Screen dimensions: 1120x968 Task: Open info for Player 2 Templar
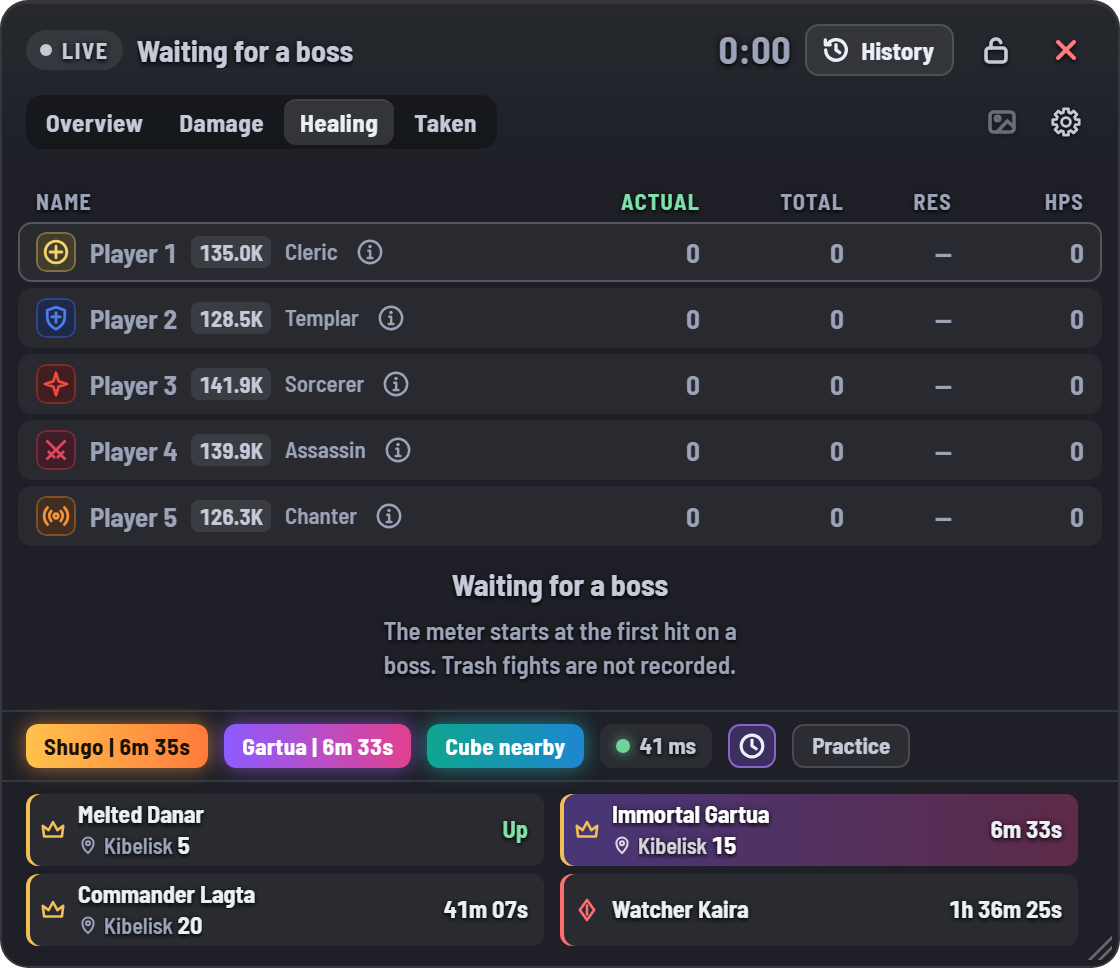click(391, 319)
